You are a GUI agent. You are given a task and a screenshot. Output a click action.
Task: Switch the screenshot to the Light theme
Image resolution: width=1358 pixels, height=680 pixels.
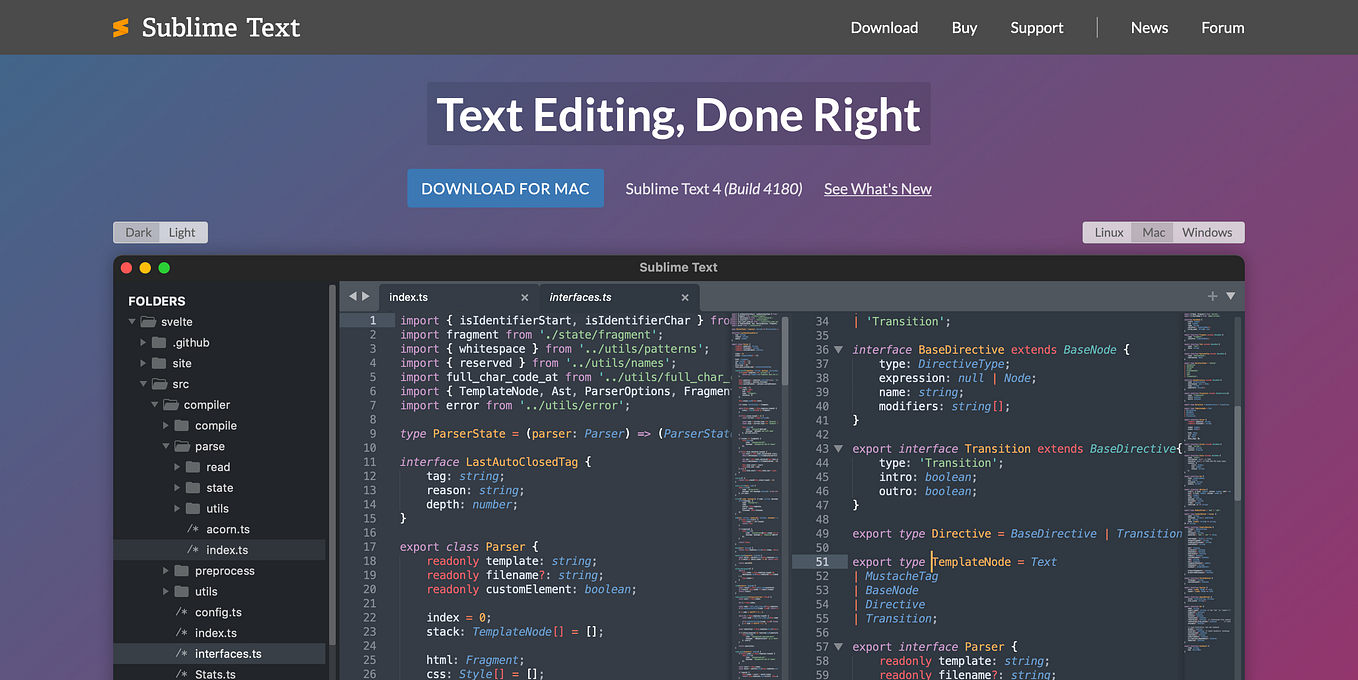click(181, 232)
